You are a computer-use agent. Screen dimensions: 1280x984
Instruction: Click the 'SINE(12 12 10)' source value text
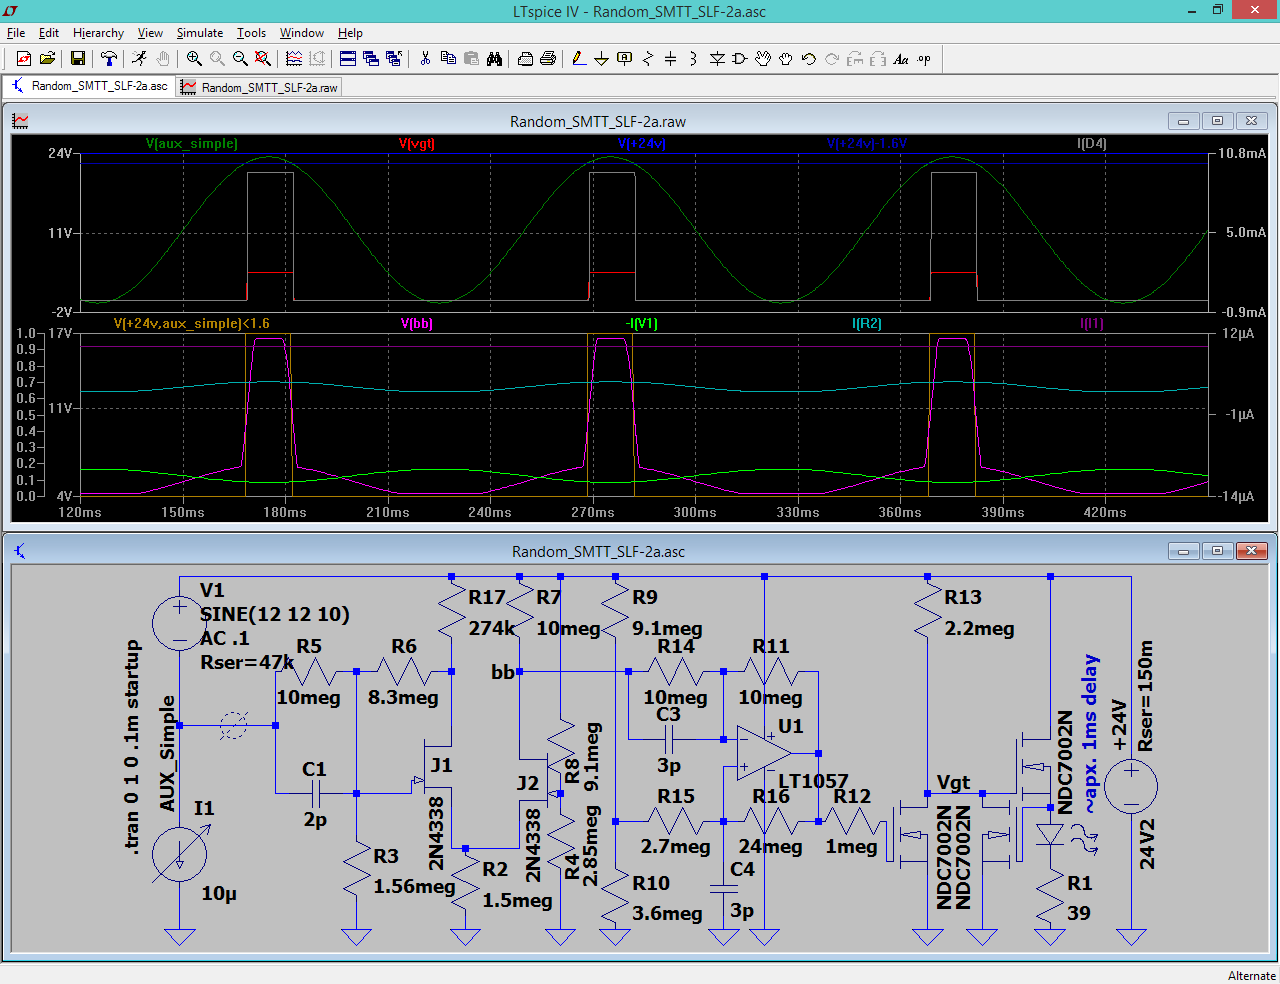(275, 614)
